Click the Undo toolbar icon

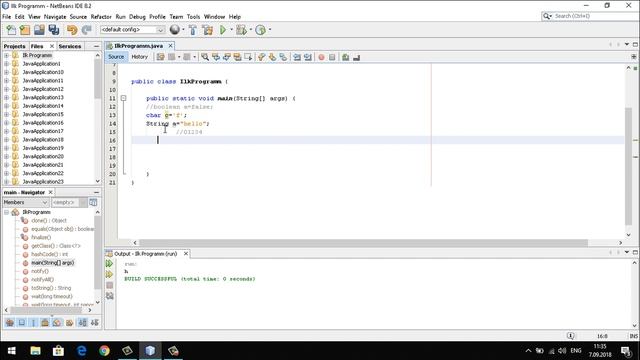click(x=72, y=30)
